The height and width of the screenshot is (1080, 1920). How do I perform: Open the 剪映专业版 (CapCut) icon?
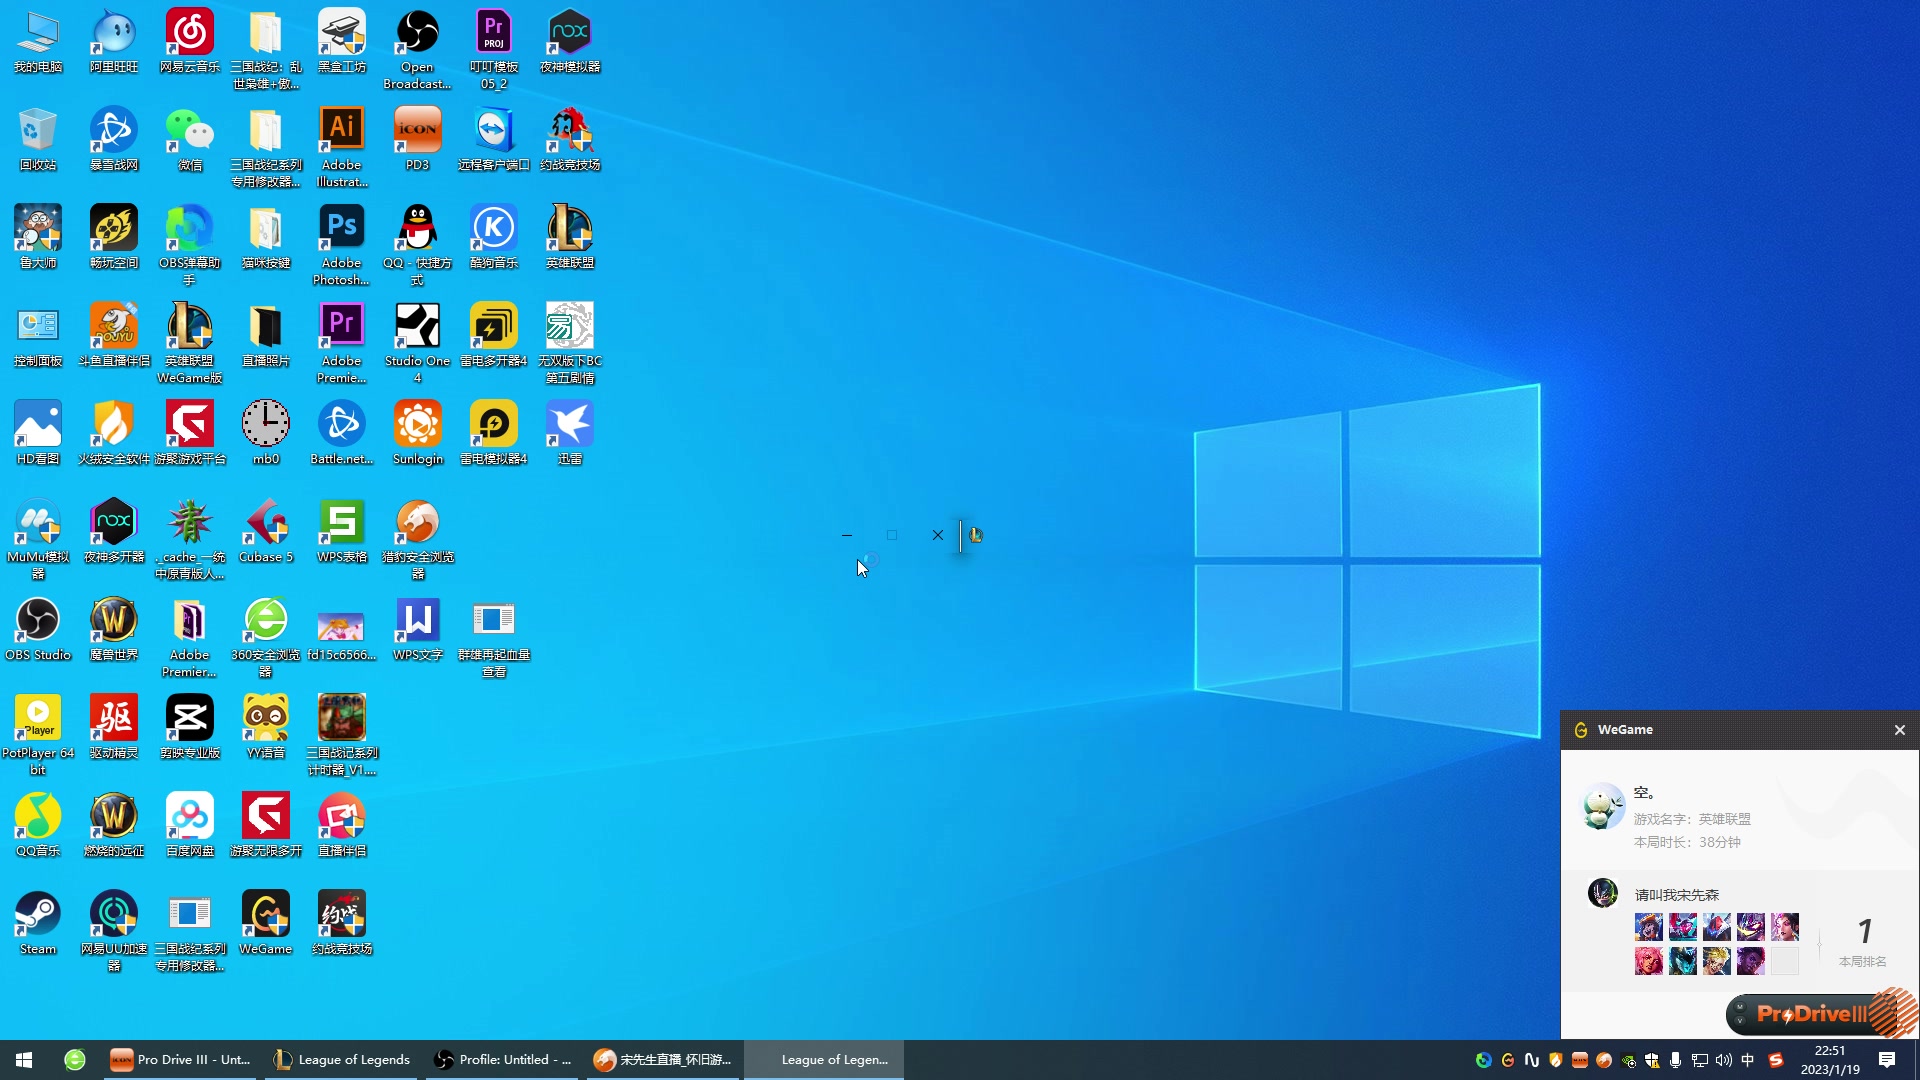189,718
